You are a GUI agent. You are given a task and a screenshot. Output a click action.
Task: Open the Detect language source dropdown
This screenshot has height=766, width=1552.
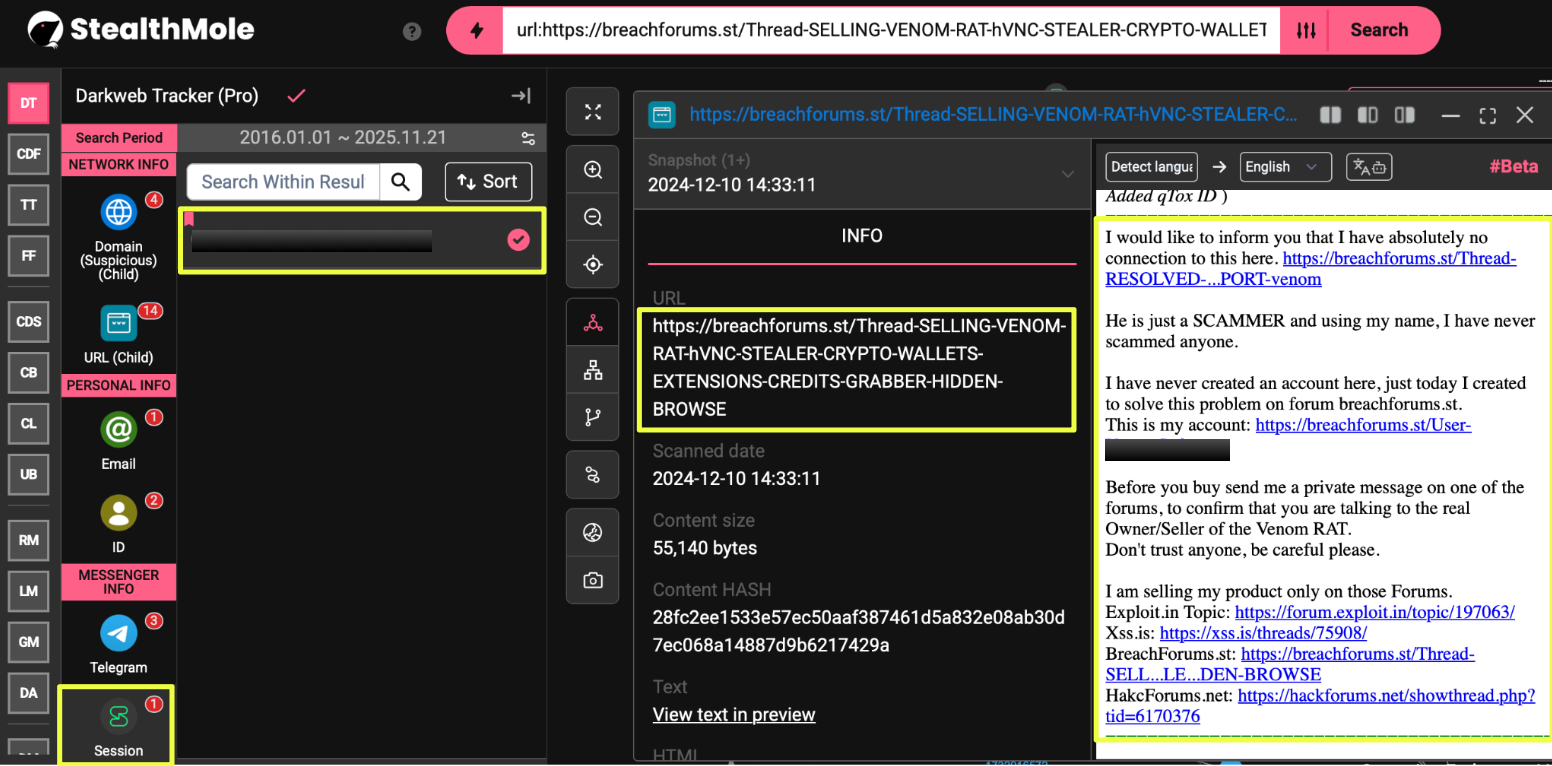click(x=1151, y=167)
